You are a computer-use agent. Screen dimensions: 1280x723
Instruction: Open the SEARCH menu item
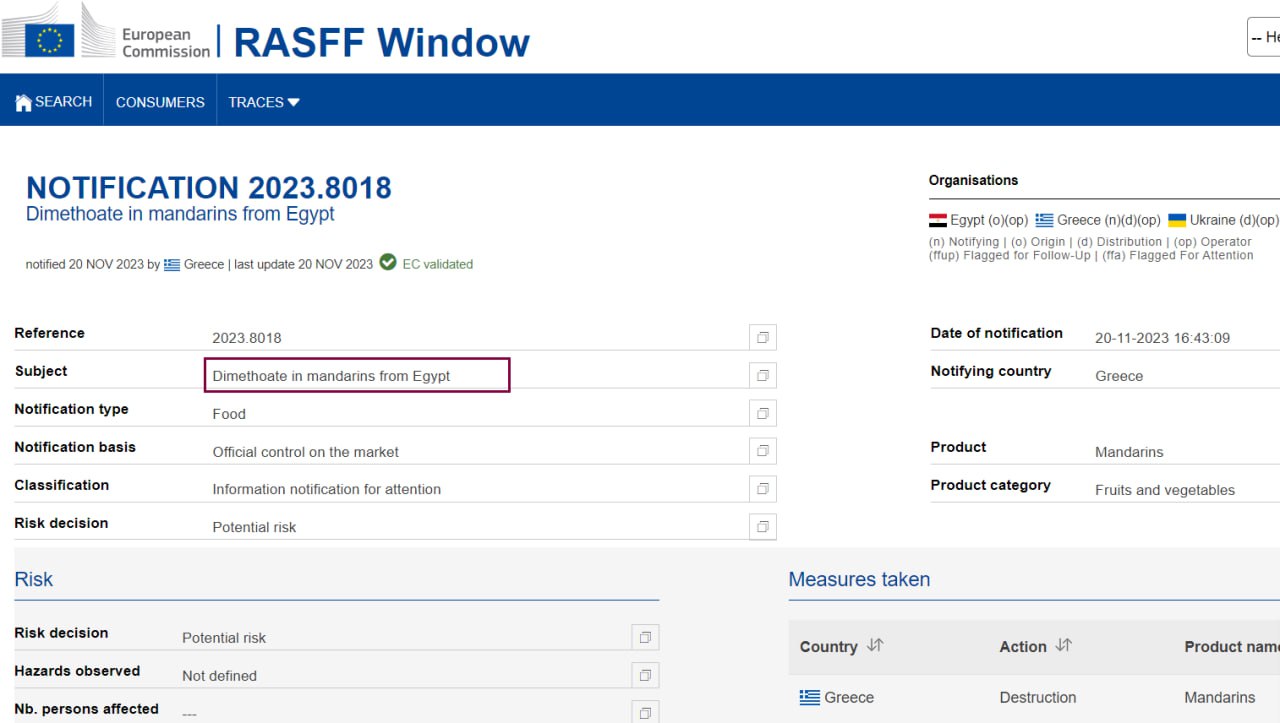pos(63,102)
